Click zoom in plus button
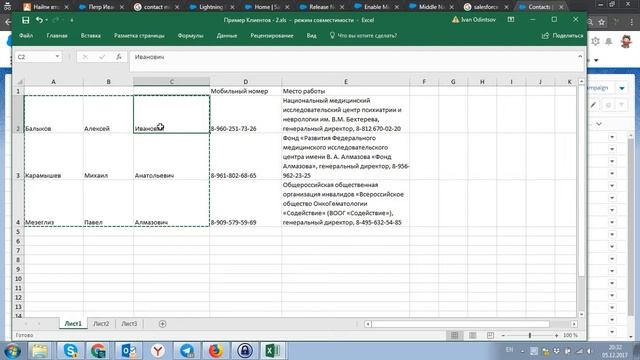 click(556, 335)
